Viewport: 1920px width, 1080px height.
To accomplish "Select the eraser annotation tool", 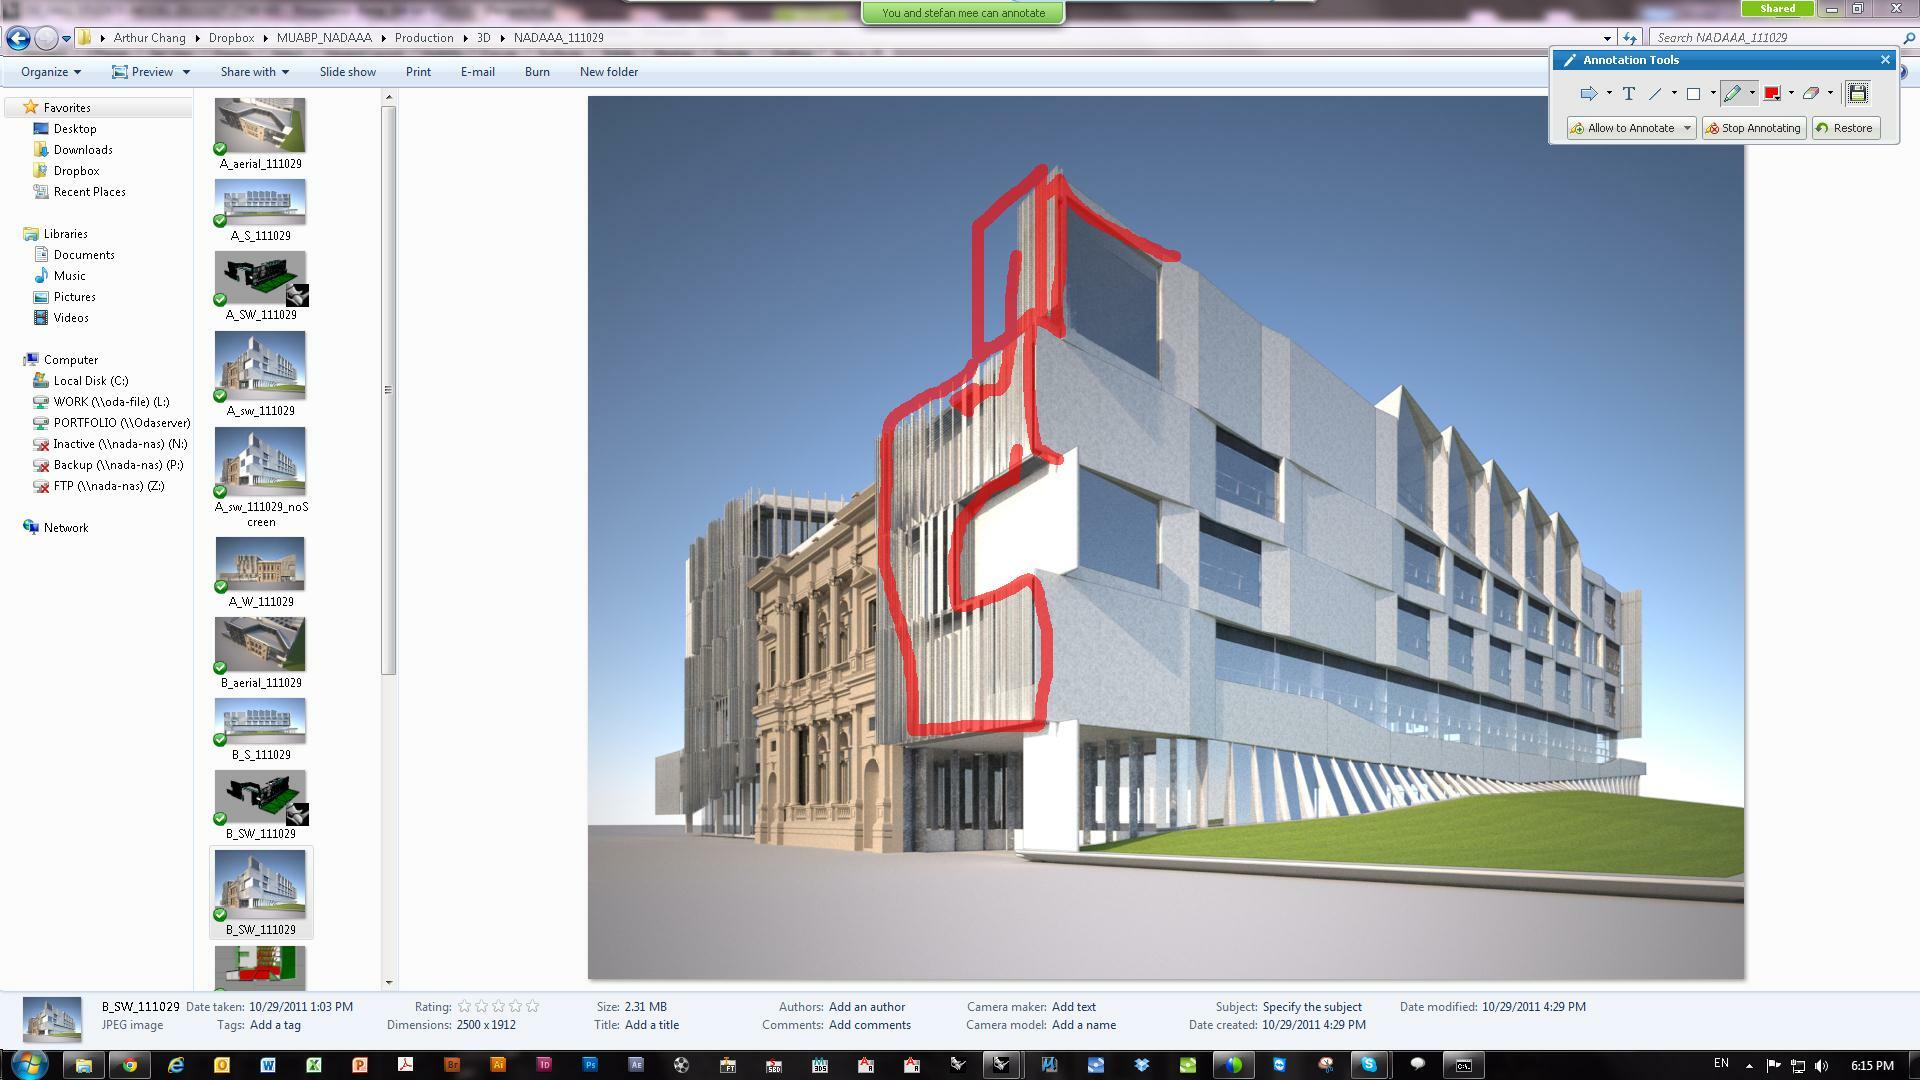I will pos(1810,93).
